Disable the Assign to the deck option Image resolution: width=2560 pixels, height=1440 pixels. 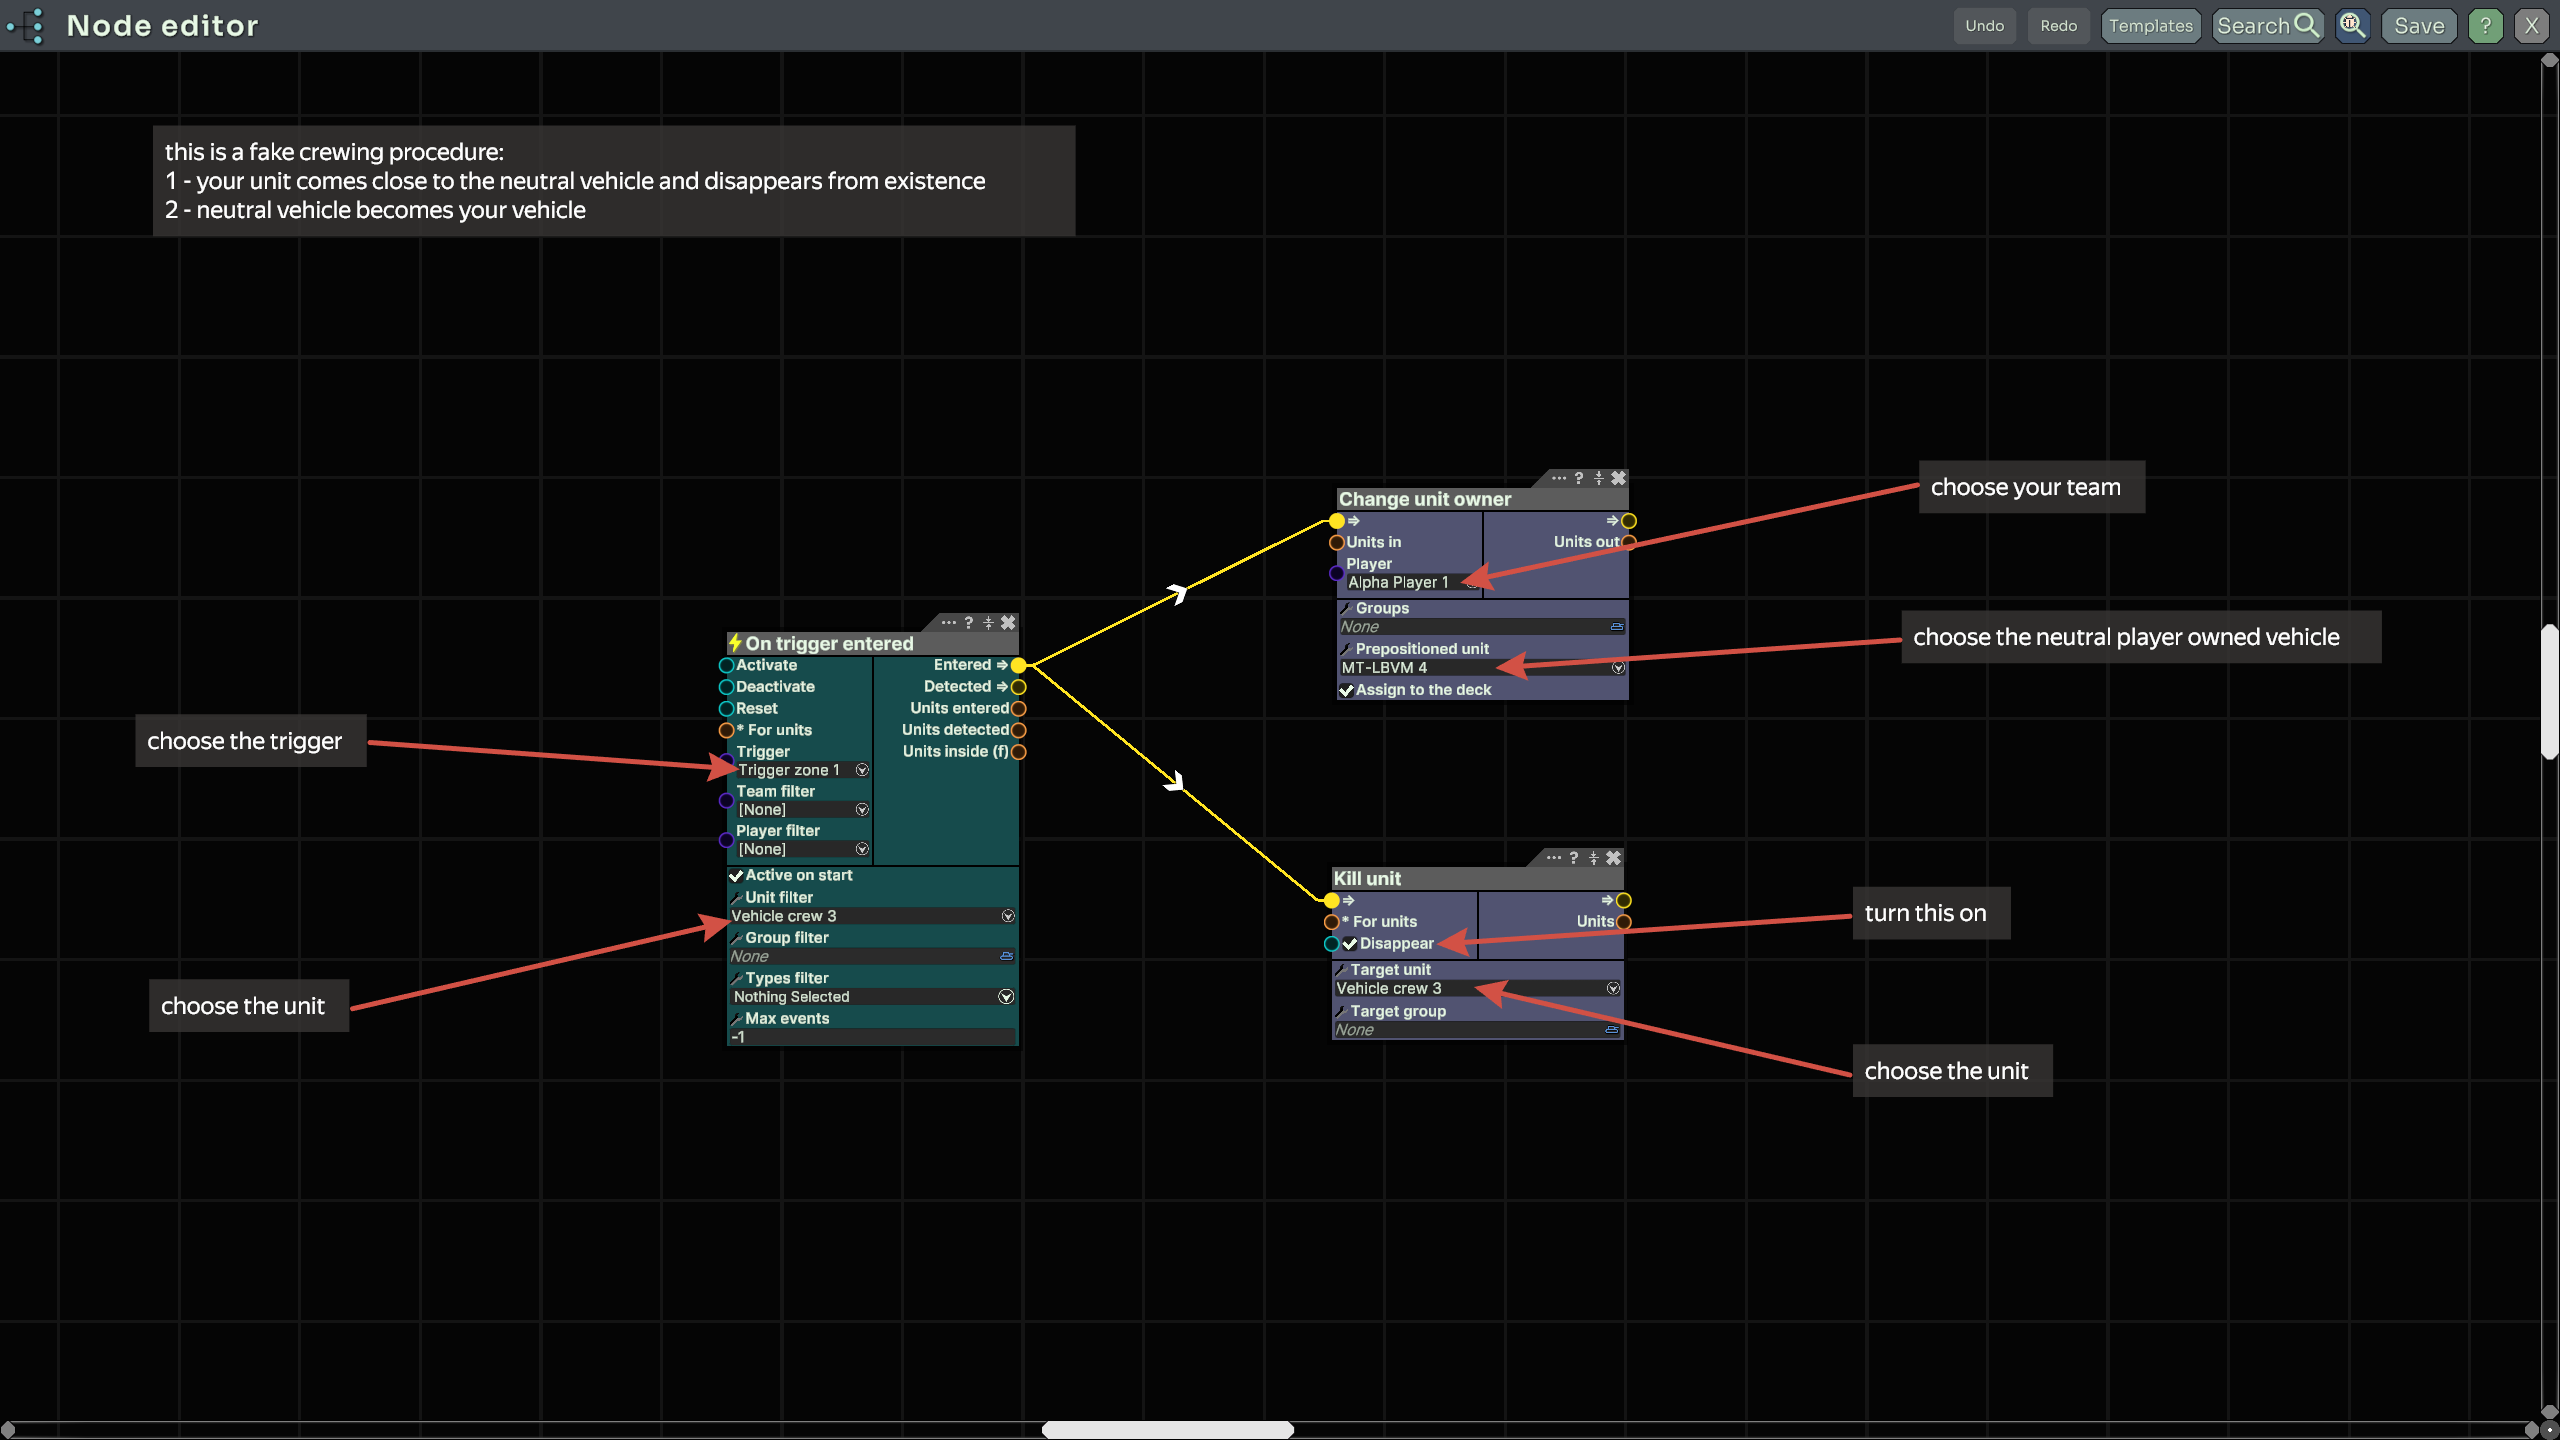click(1346, 690)
